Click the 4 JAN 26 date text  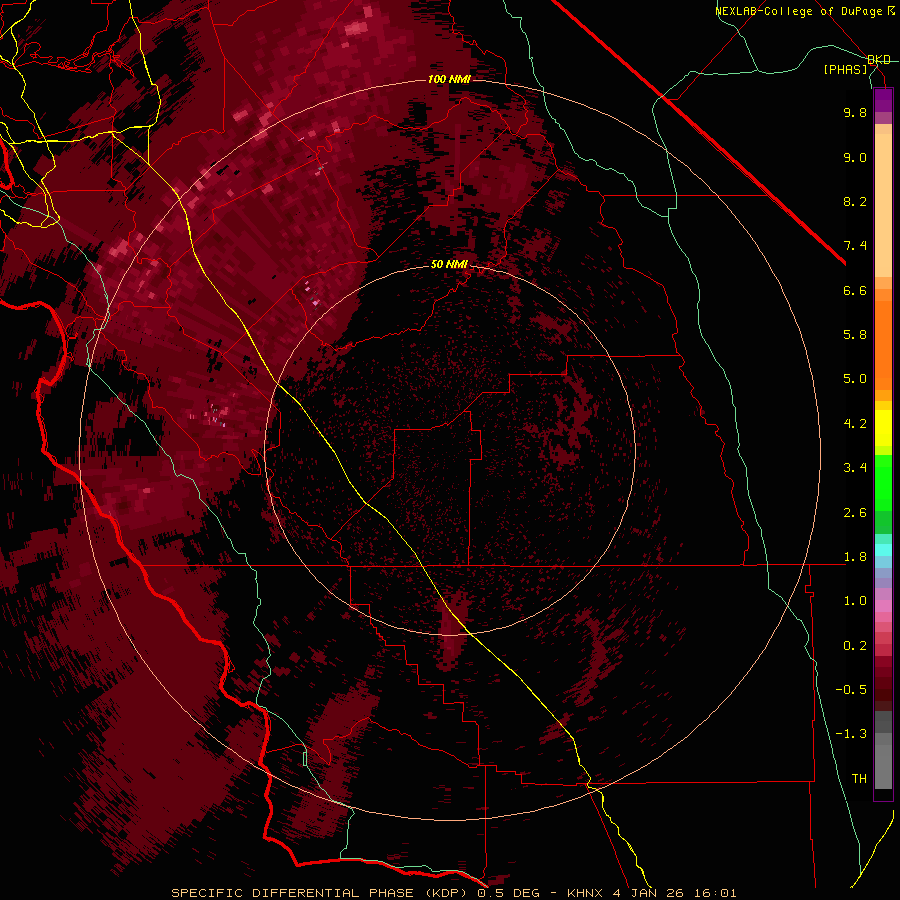pyautogui.click(x=648, y=893)
